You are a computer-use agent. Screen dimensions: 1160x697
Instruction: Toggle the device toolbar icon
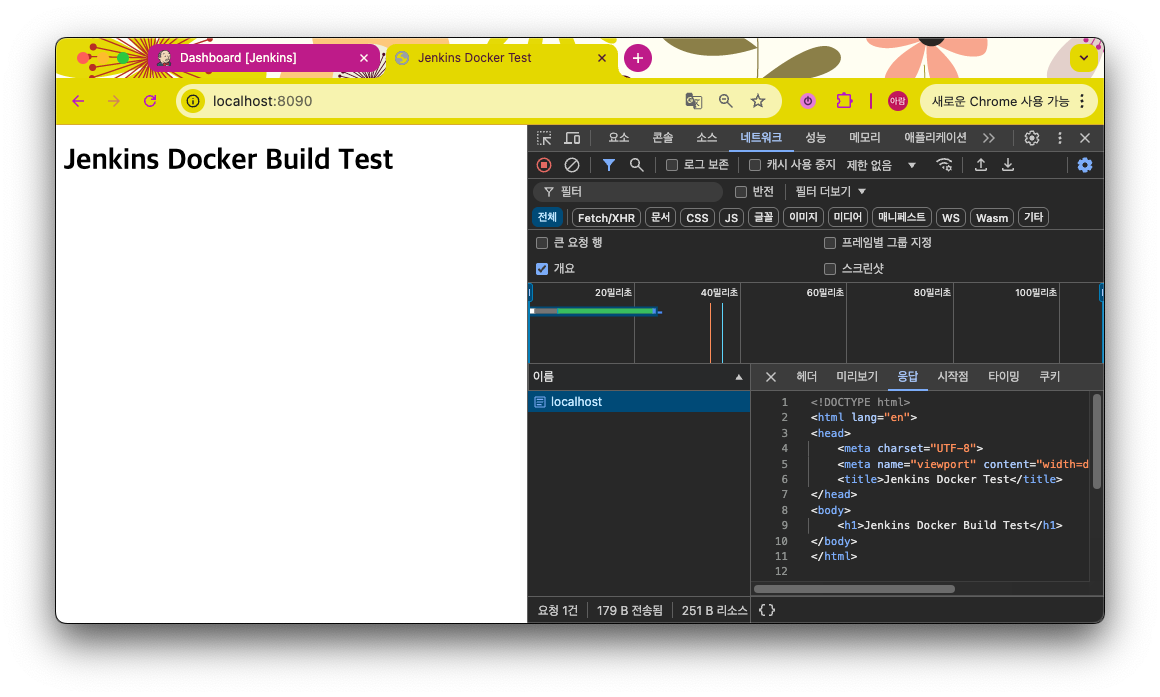point(572,138)
